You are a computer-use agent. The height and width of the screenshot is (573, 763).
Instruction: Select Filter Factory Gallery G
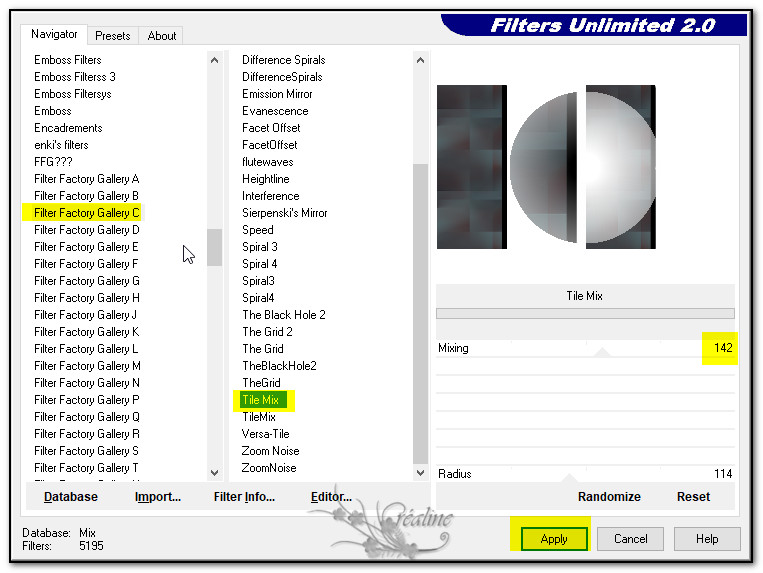87,281
